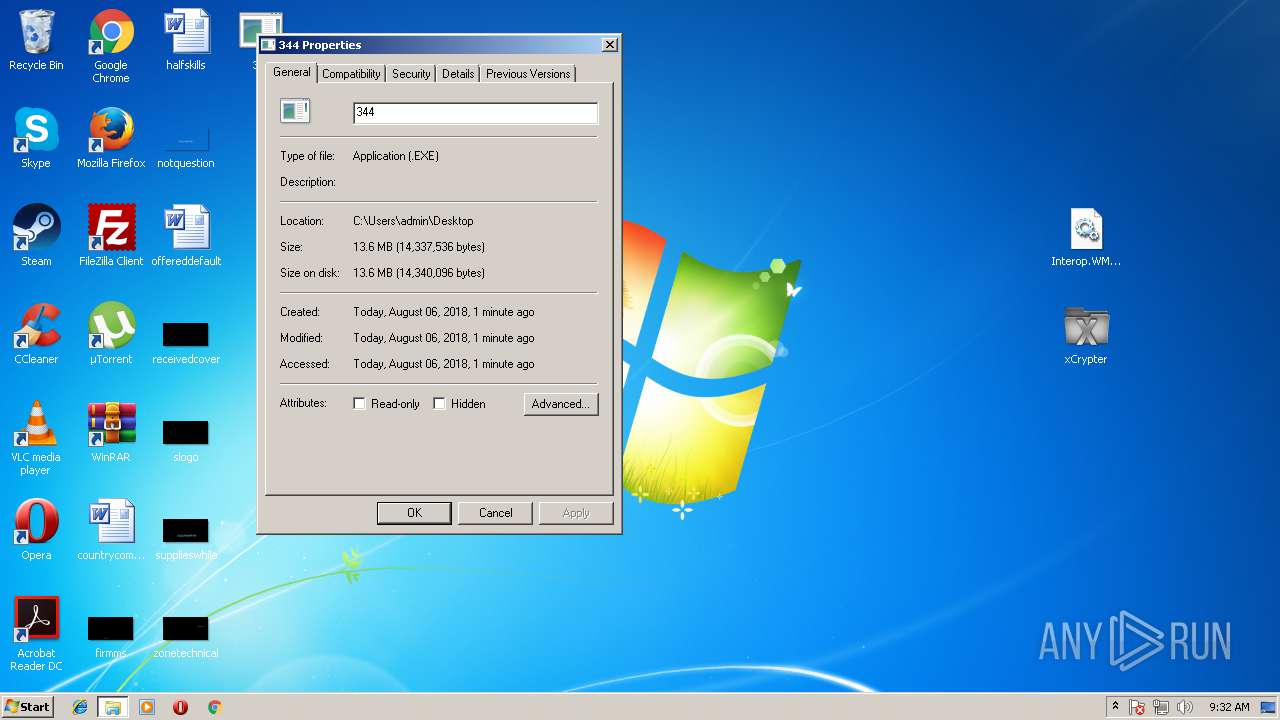Open the Security tab
This screenshot has height=720, width=1280.
411,74
